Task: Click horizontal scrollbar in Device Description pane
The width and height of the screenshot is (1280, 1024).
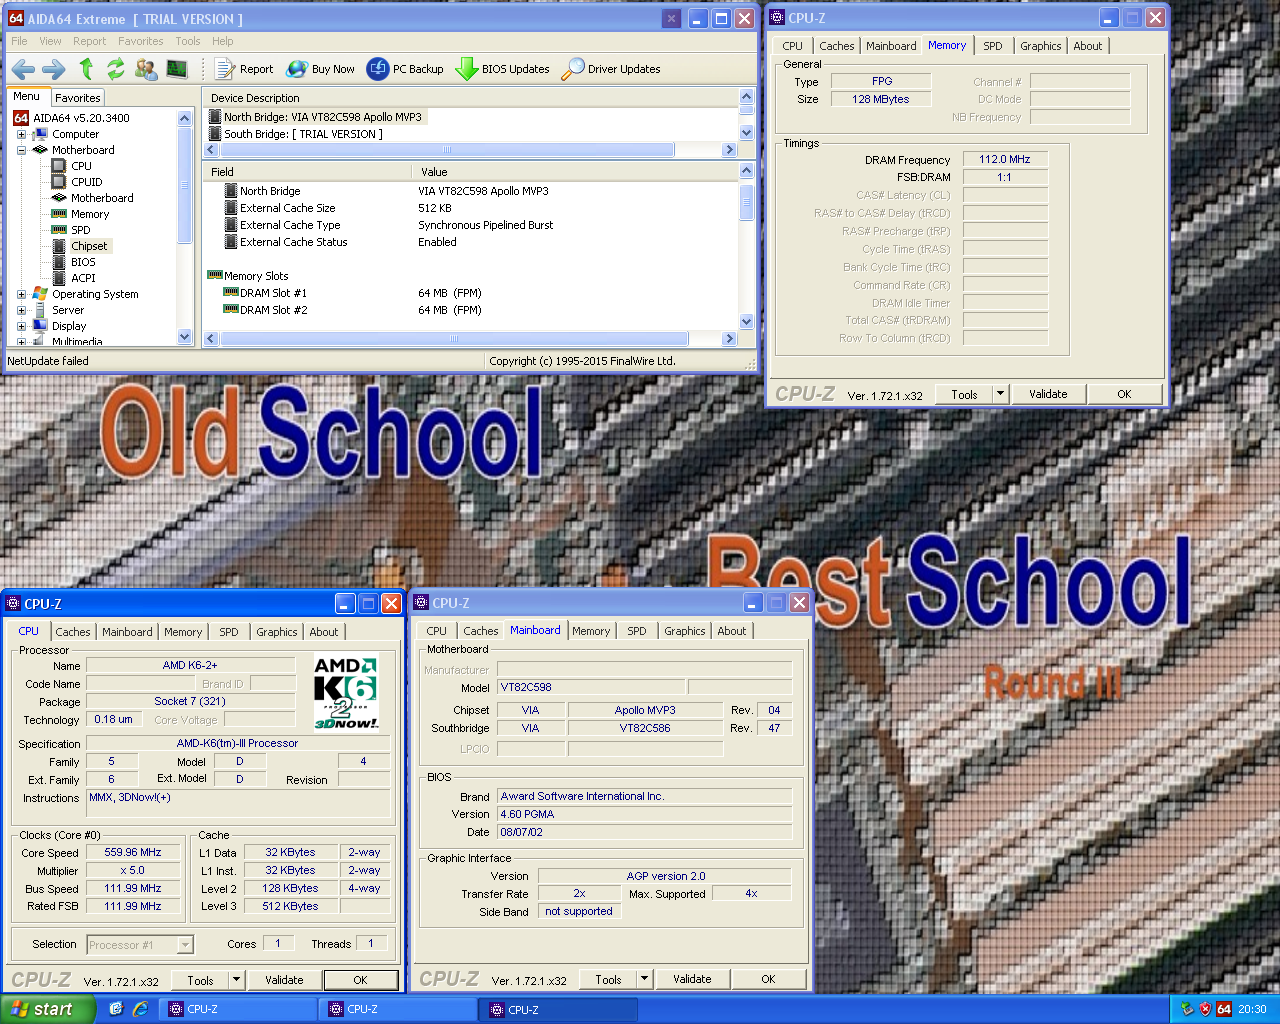Action: 446,149
